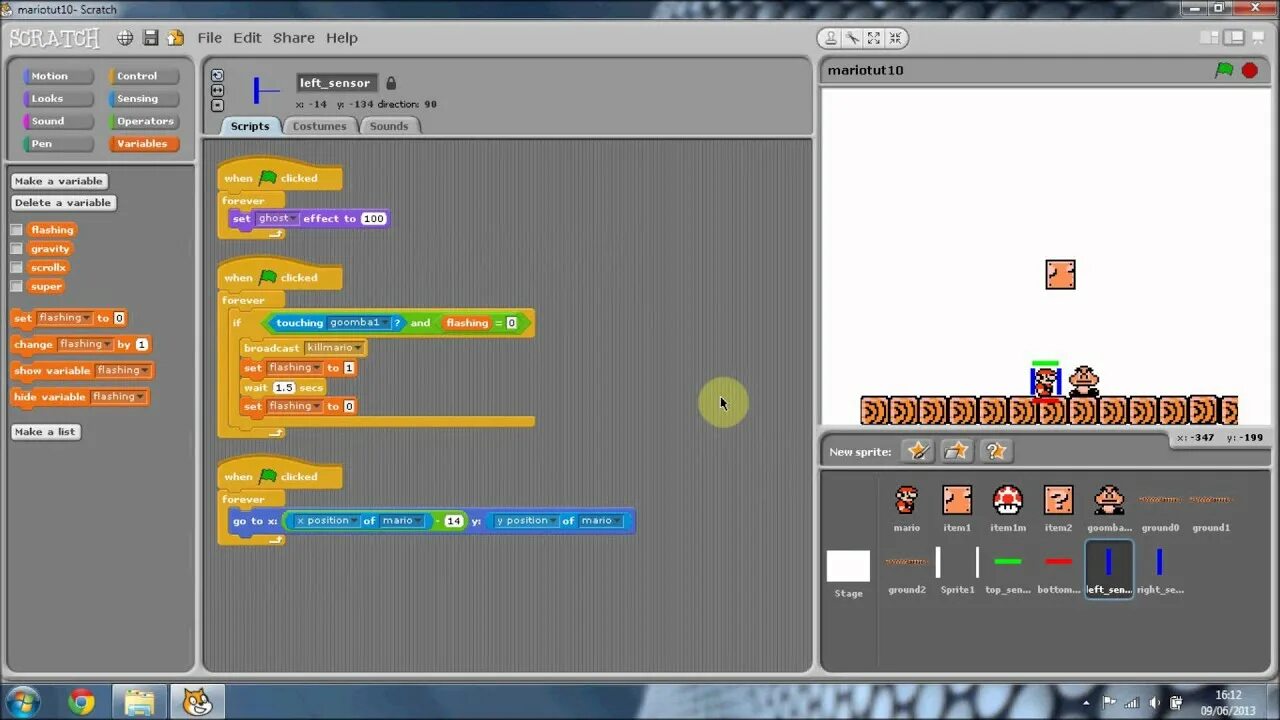Switch to full stage view mode
This screenshot has height=720, width=1280.
click(x=1234, y=38)
